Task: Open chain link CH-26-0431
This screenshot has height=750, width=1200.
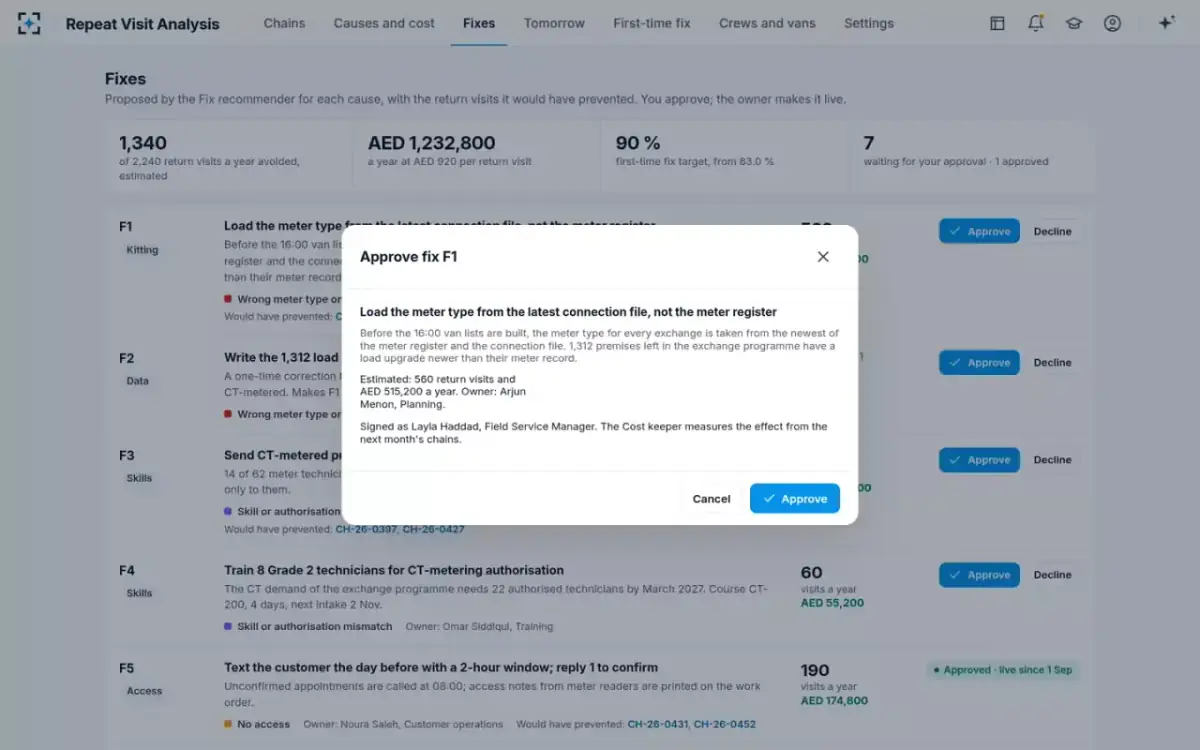Action: (657, 724)
